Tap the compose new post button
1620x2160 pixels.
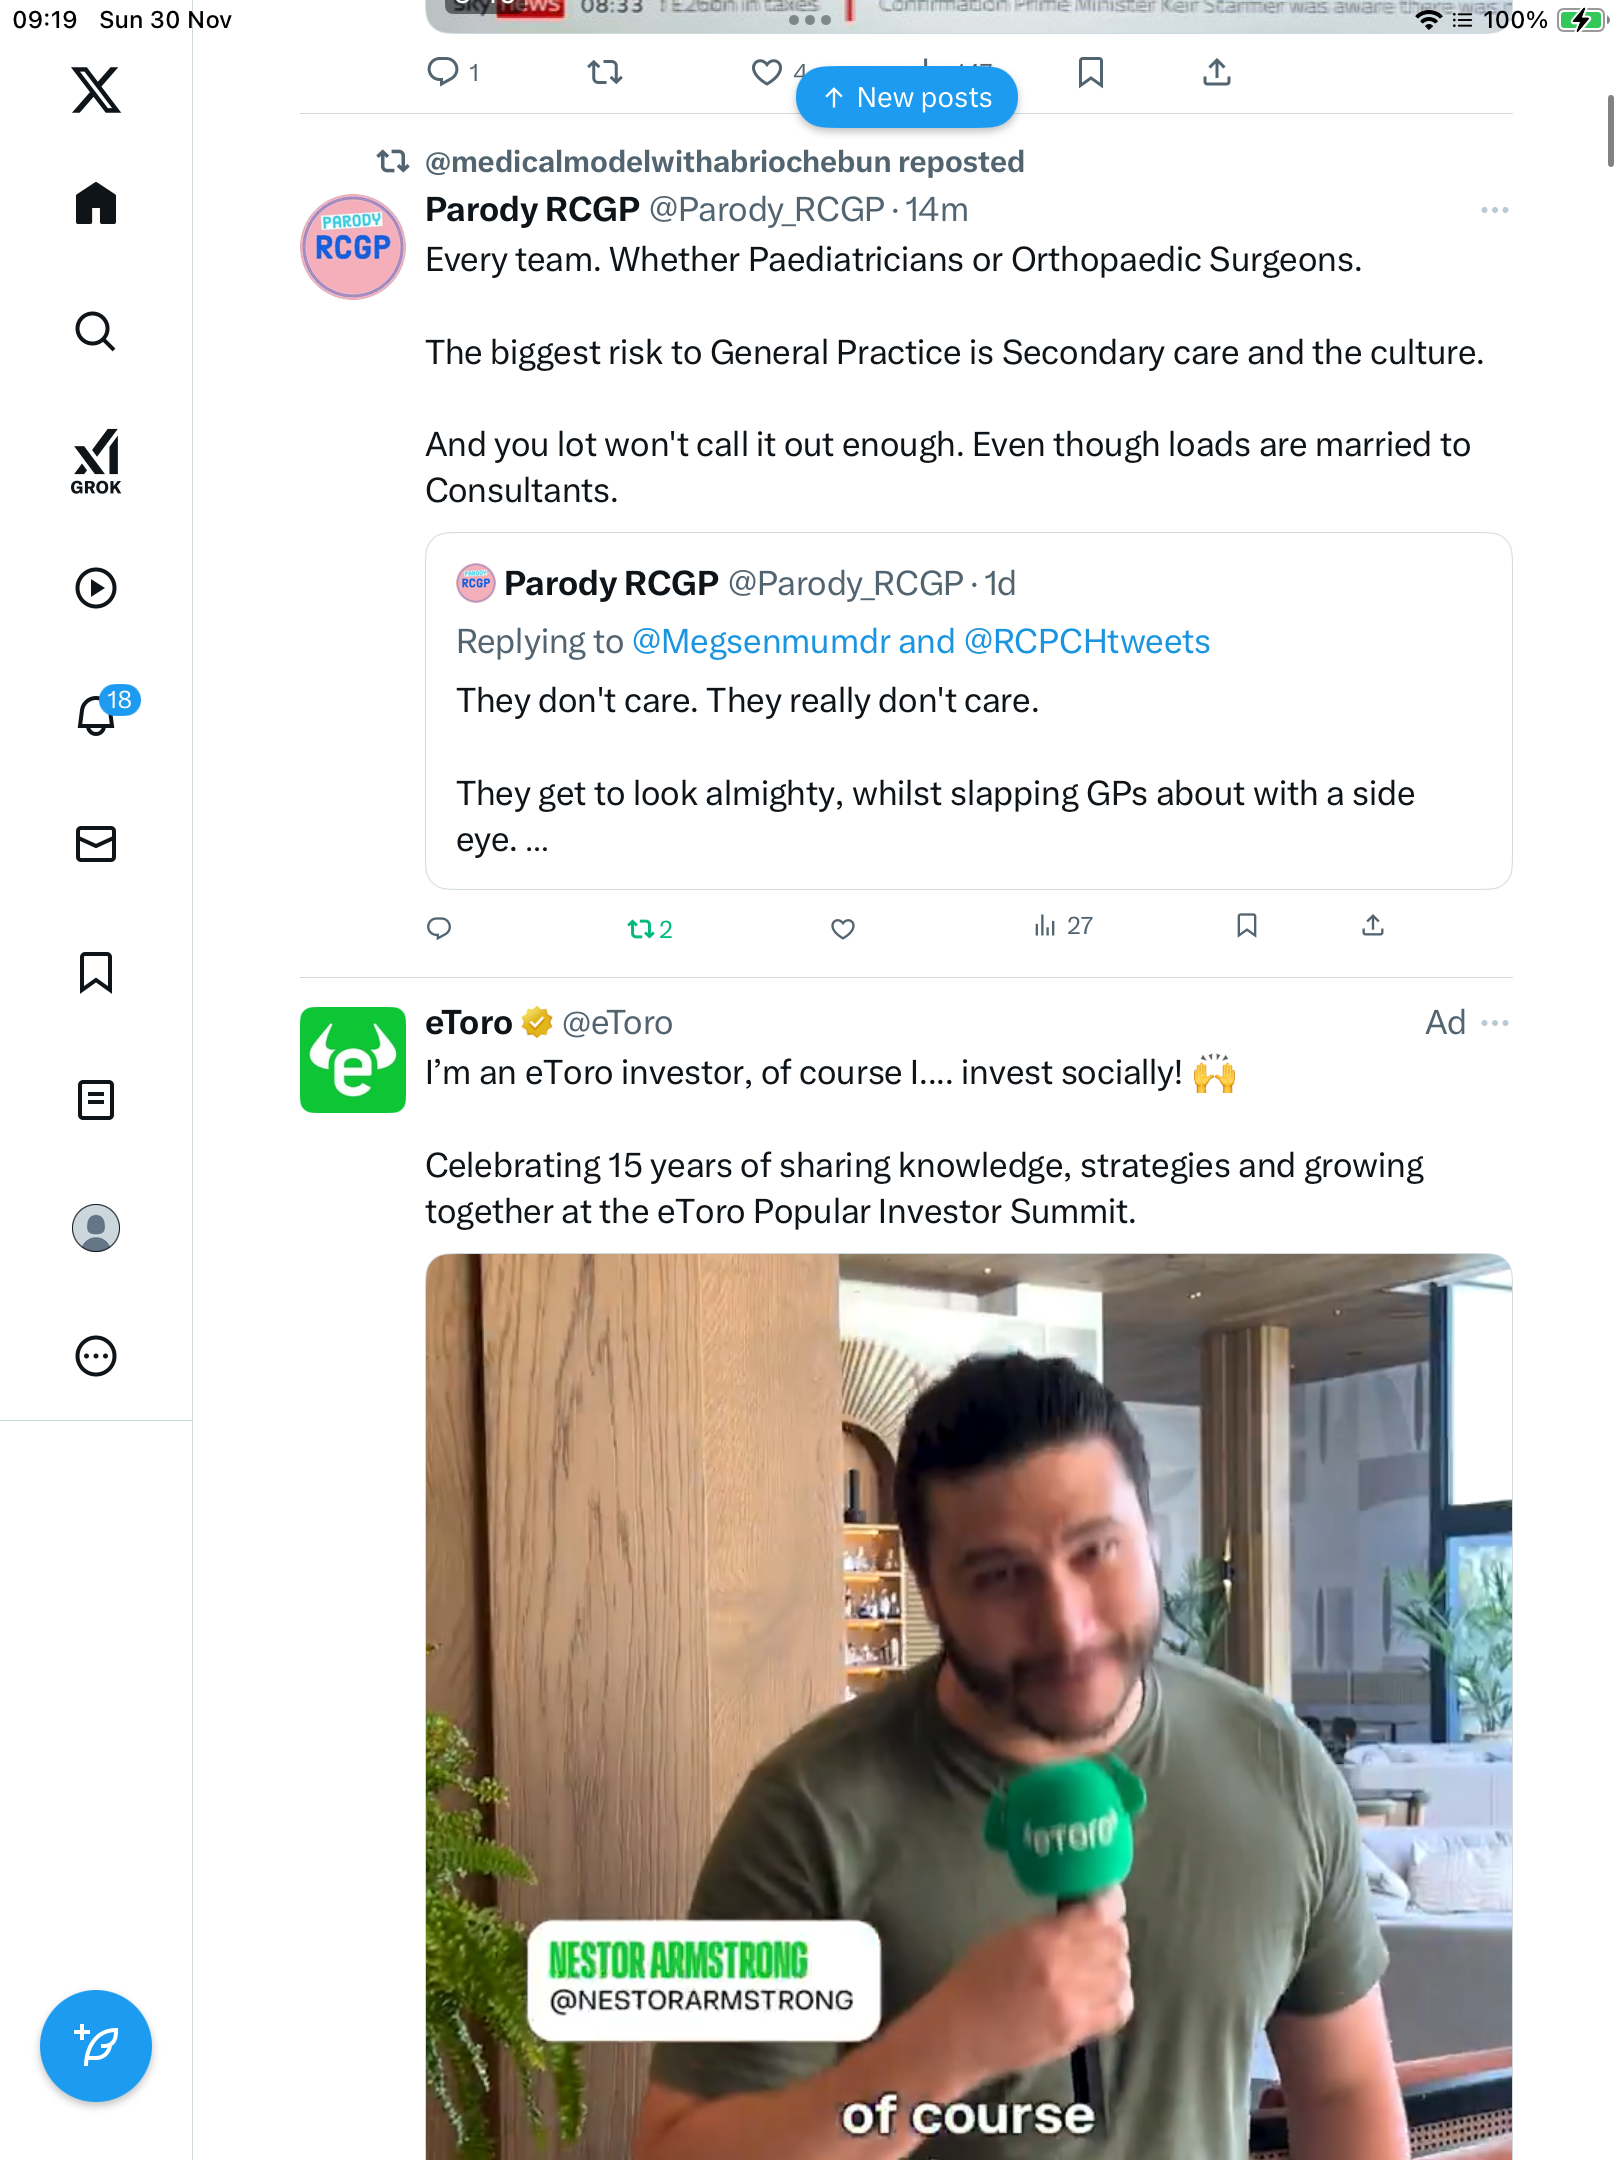coord(96,2046)
